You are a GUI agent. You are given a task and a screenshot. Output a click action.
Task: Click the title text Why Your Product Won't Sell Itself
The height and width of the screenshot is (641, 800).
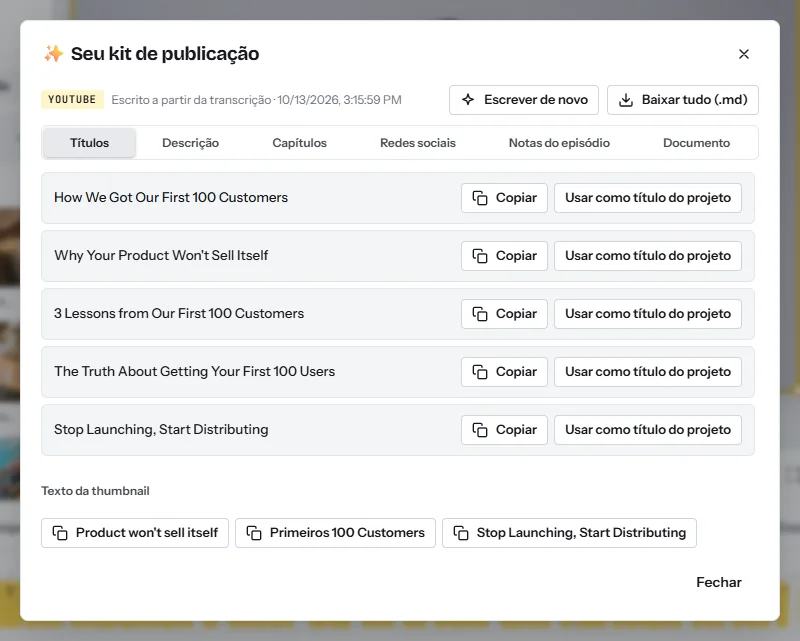(161, 255)
